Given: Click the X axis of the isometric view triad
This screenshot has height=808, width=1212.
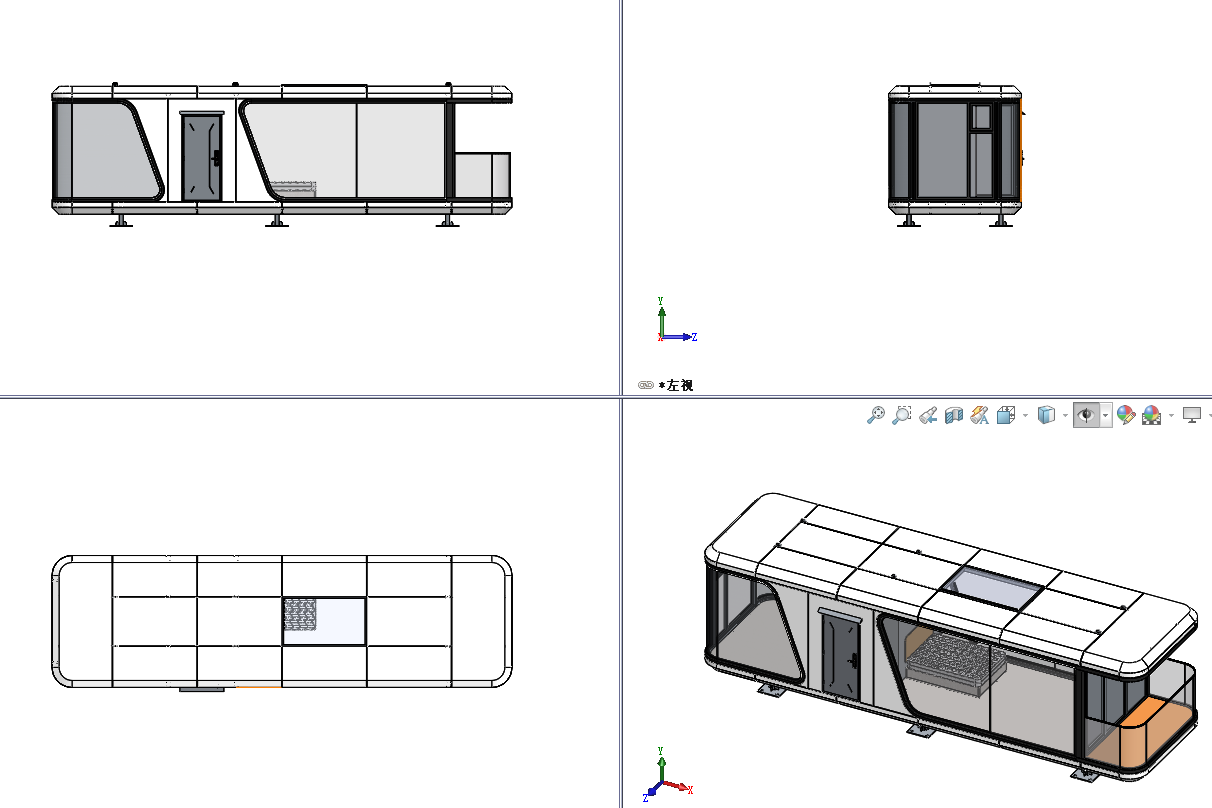Looking at the screenshot, I should 678,788.
